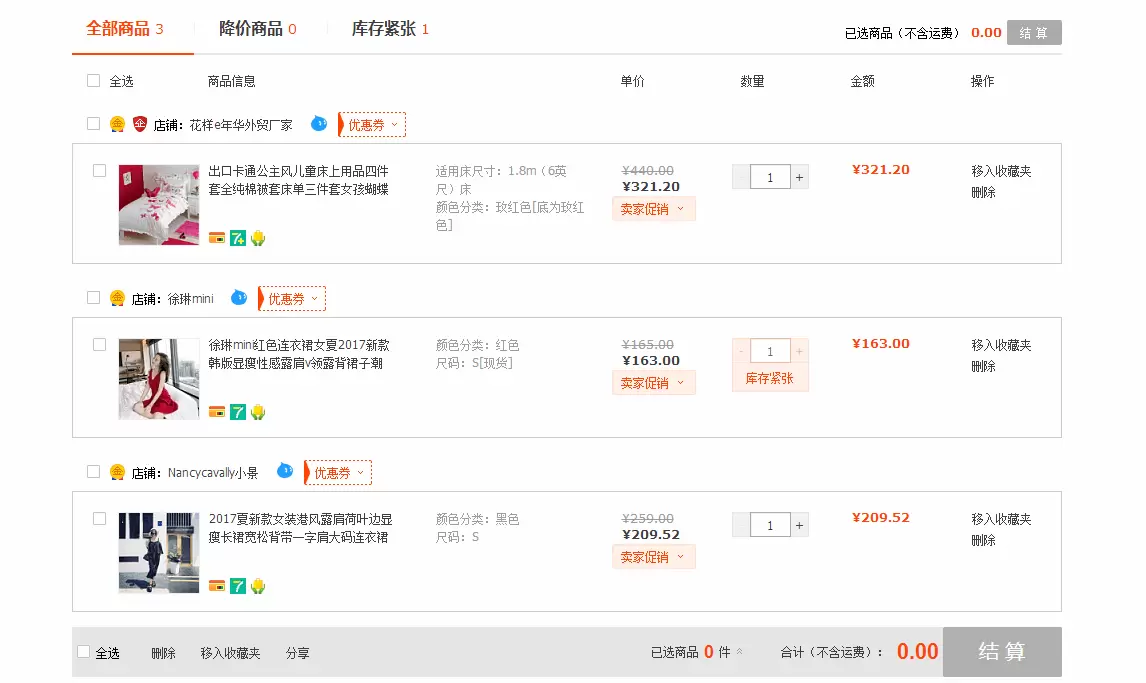Open black dress product thumbnail image
The height and width of the screenshot is (683, 1146).
[158, 552]
